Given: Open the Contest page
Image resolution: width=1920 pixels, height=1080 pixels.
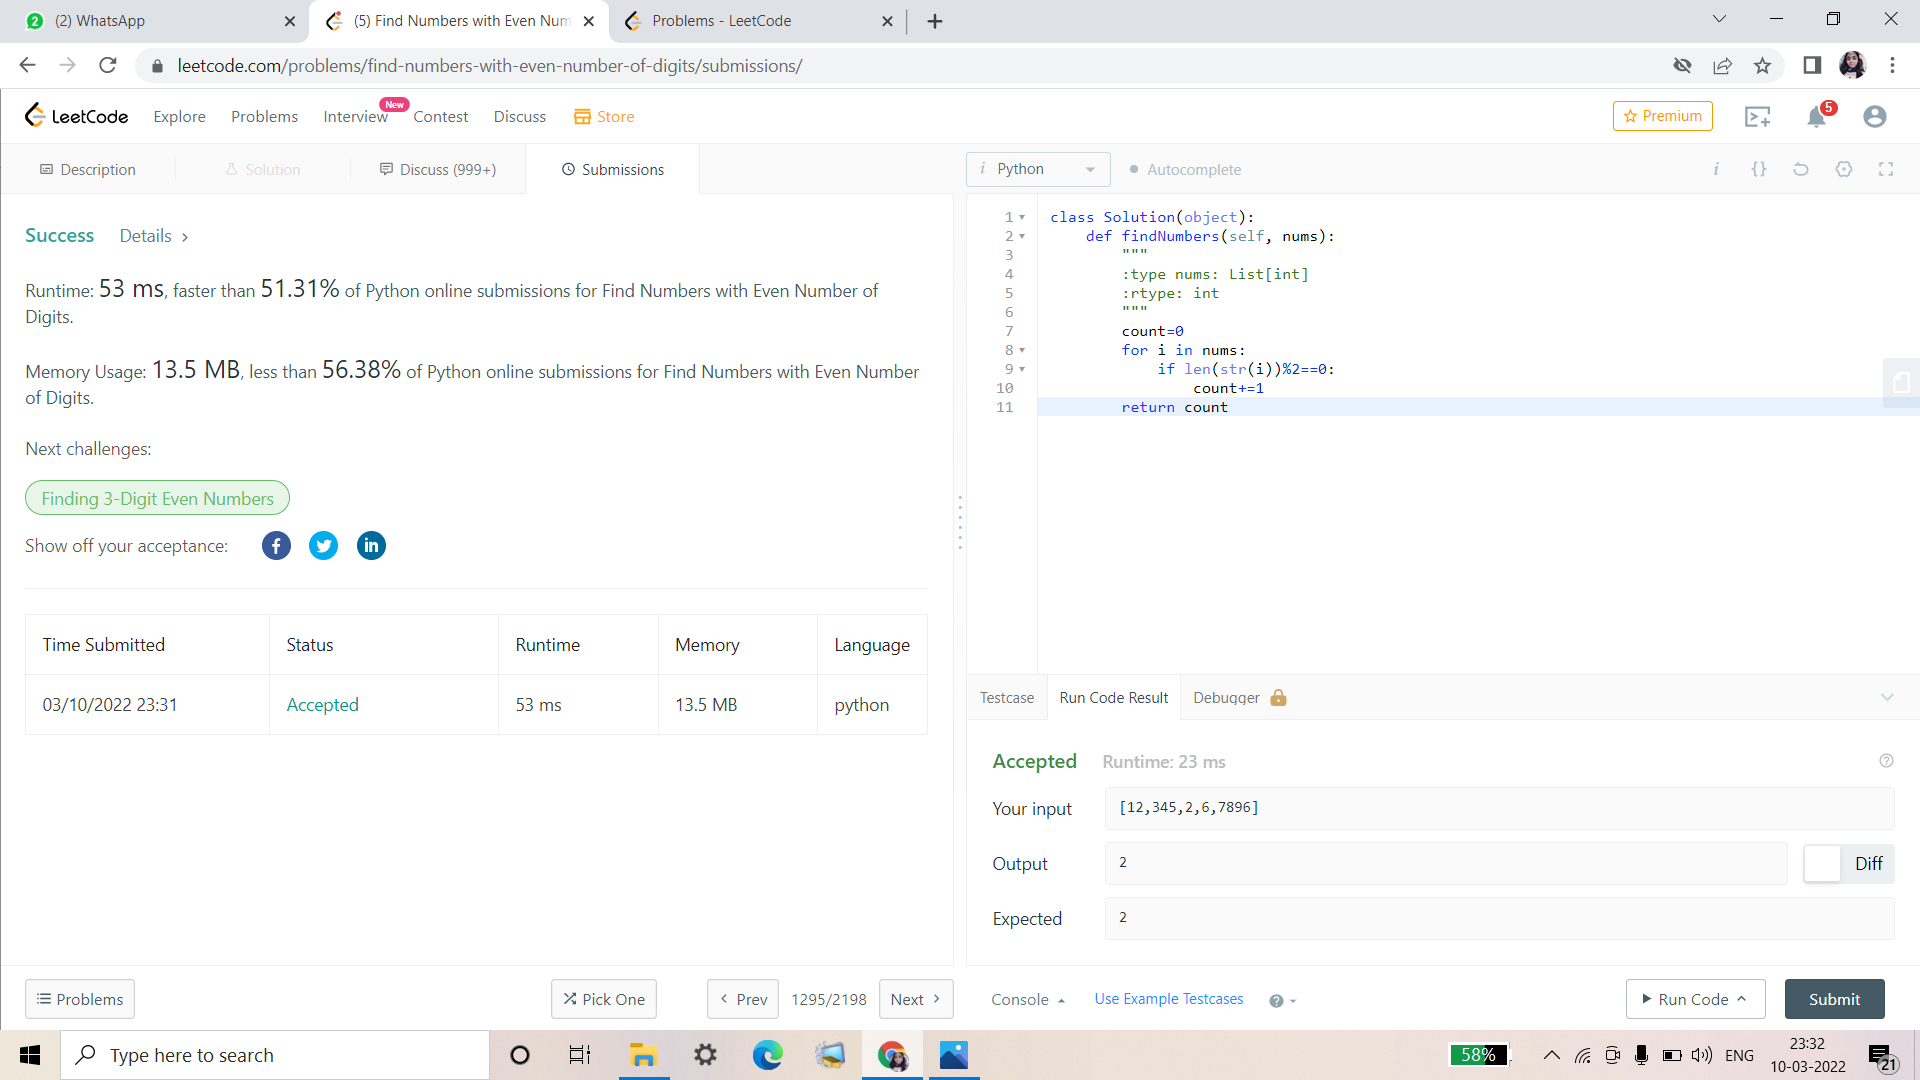Looking at the screenshot, I should coord(440,116).
